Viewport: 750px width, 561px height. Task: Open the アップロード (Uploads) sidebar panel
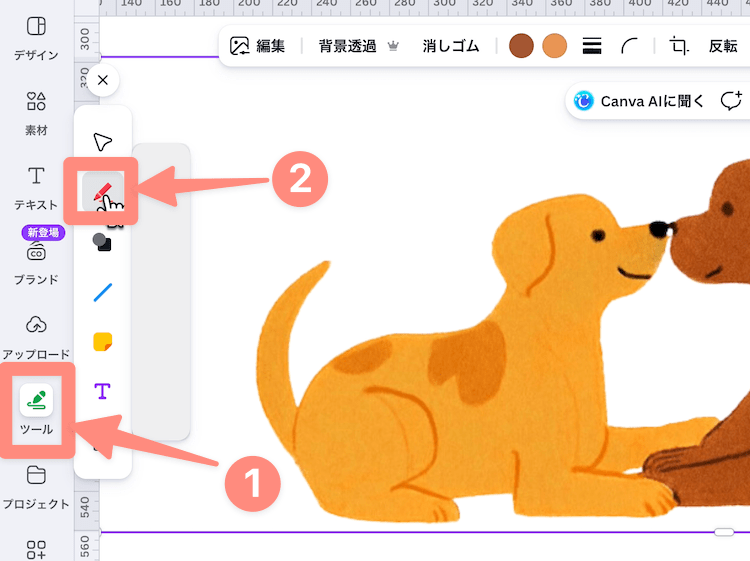coord(36,338)
